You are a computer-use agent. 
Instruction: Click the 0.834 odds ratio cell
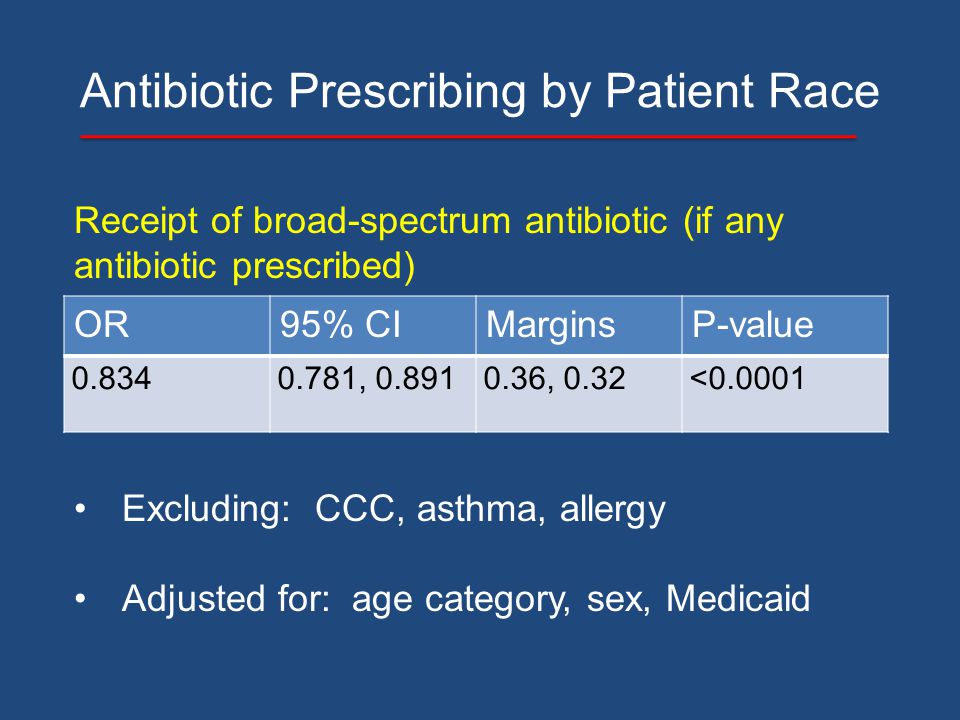coord(167,394)
